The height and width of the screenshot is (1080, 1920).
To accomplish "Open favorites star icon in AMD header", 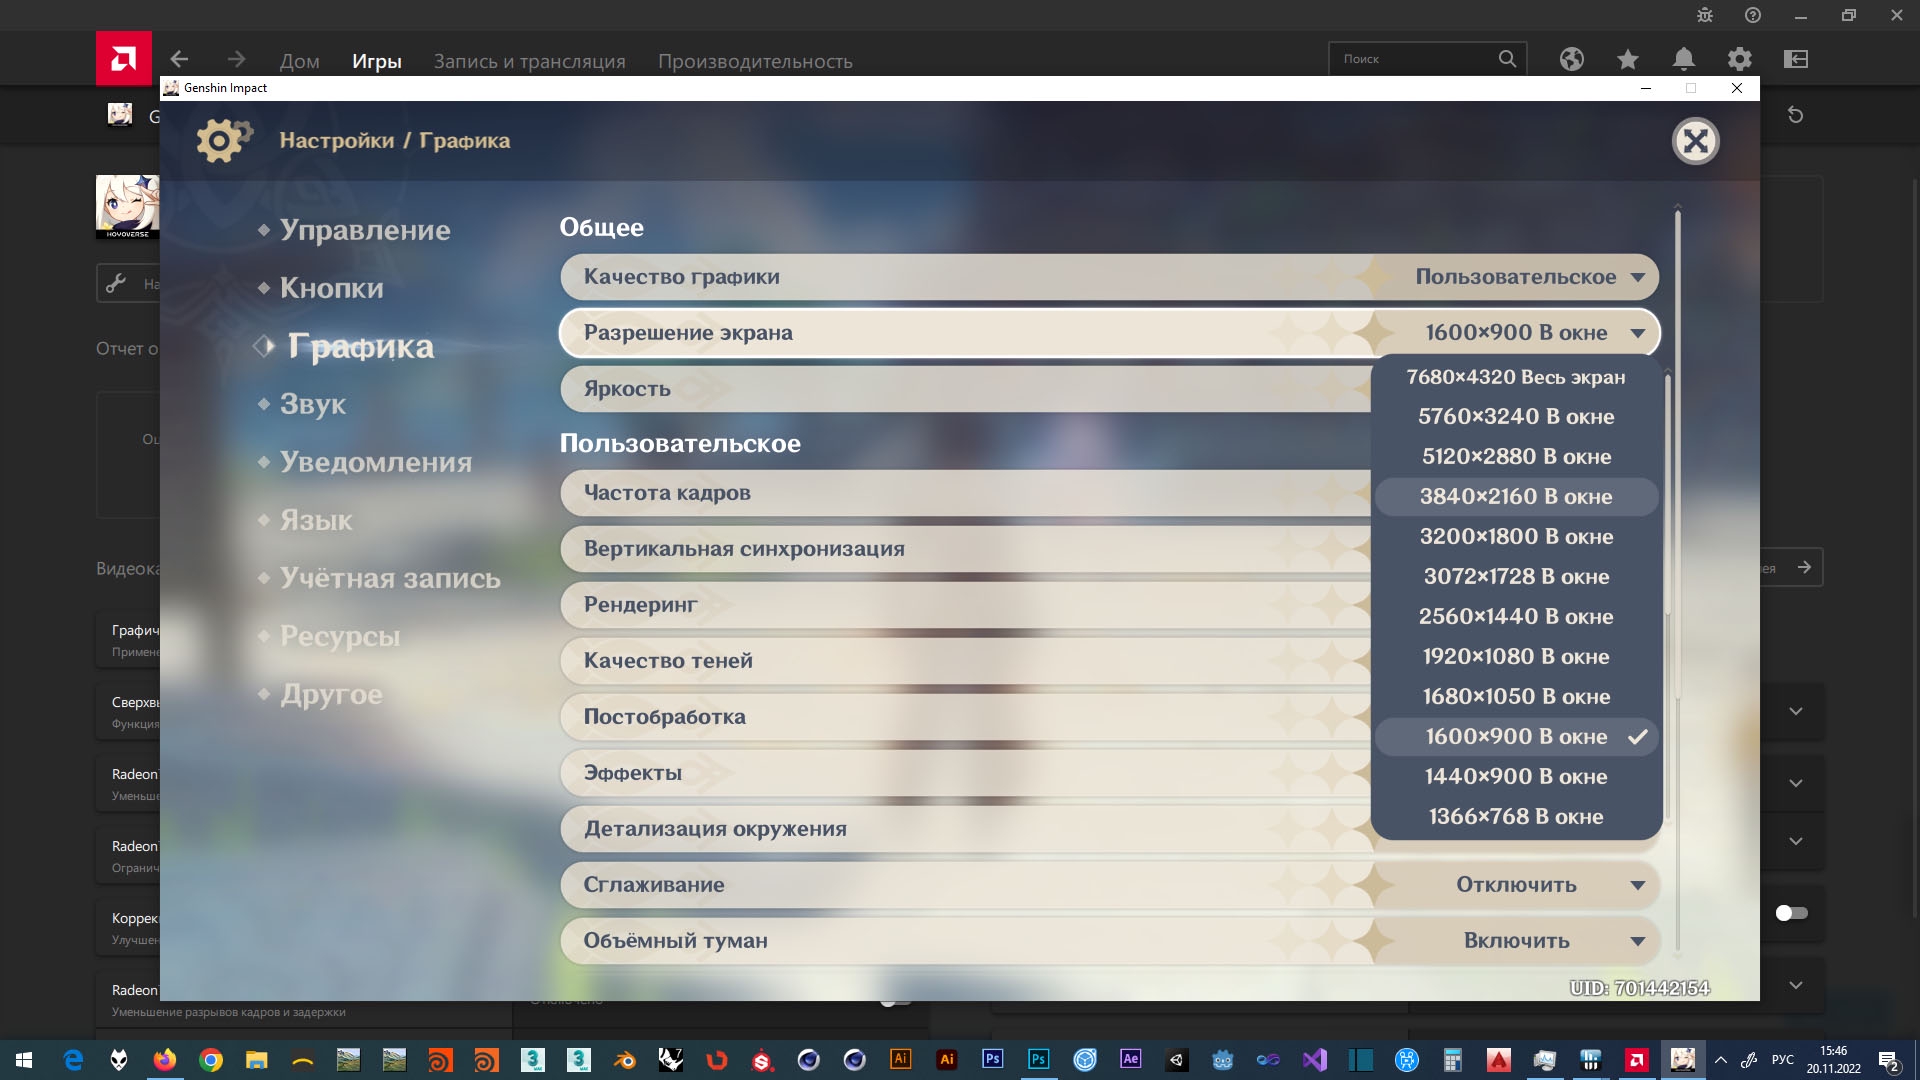I will pos(1627,59).
